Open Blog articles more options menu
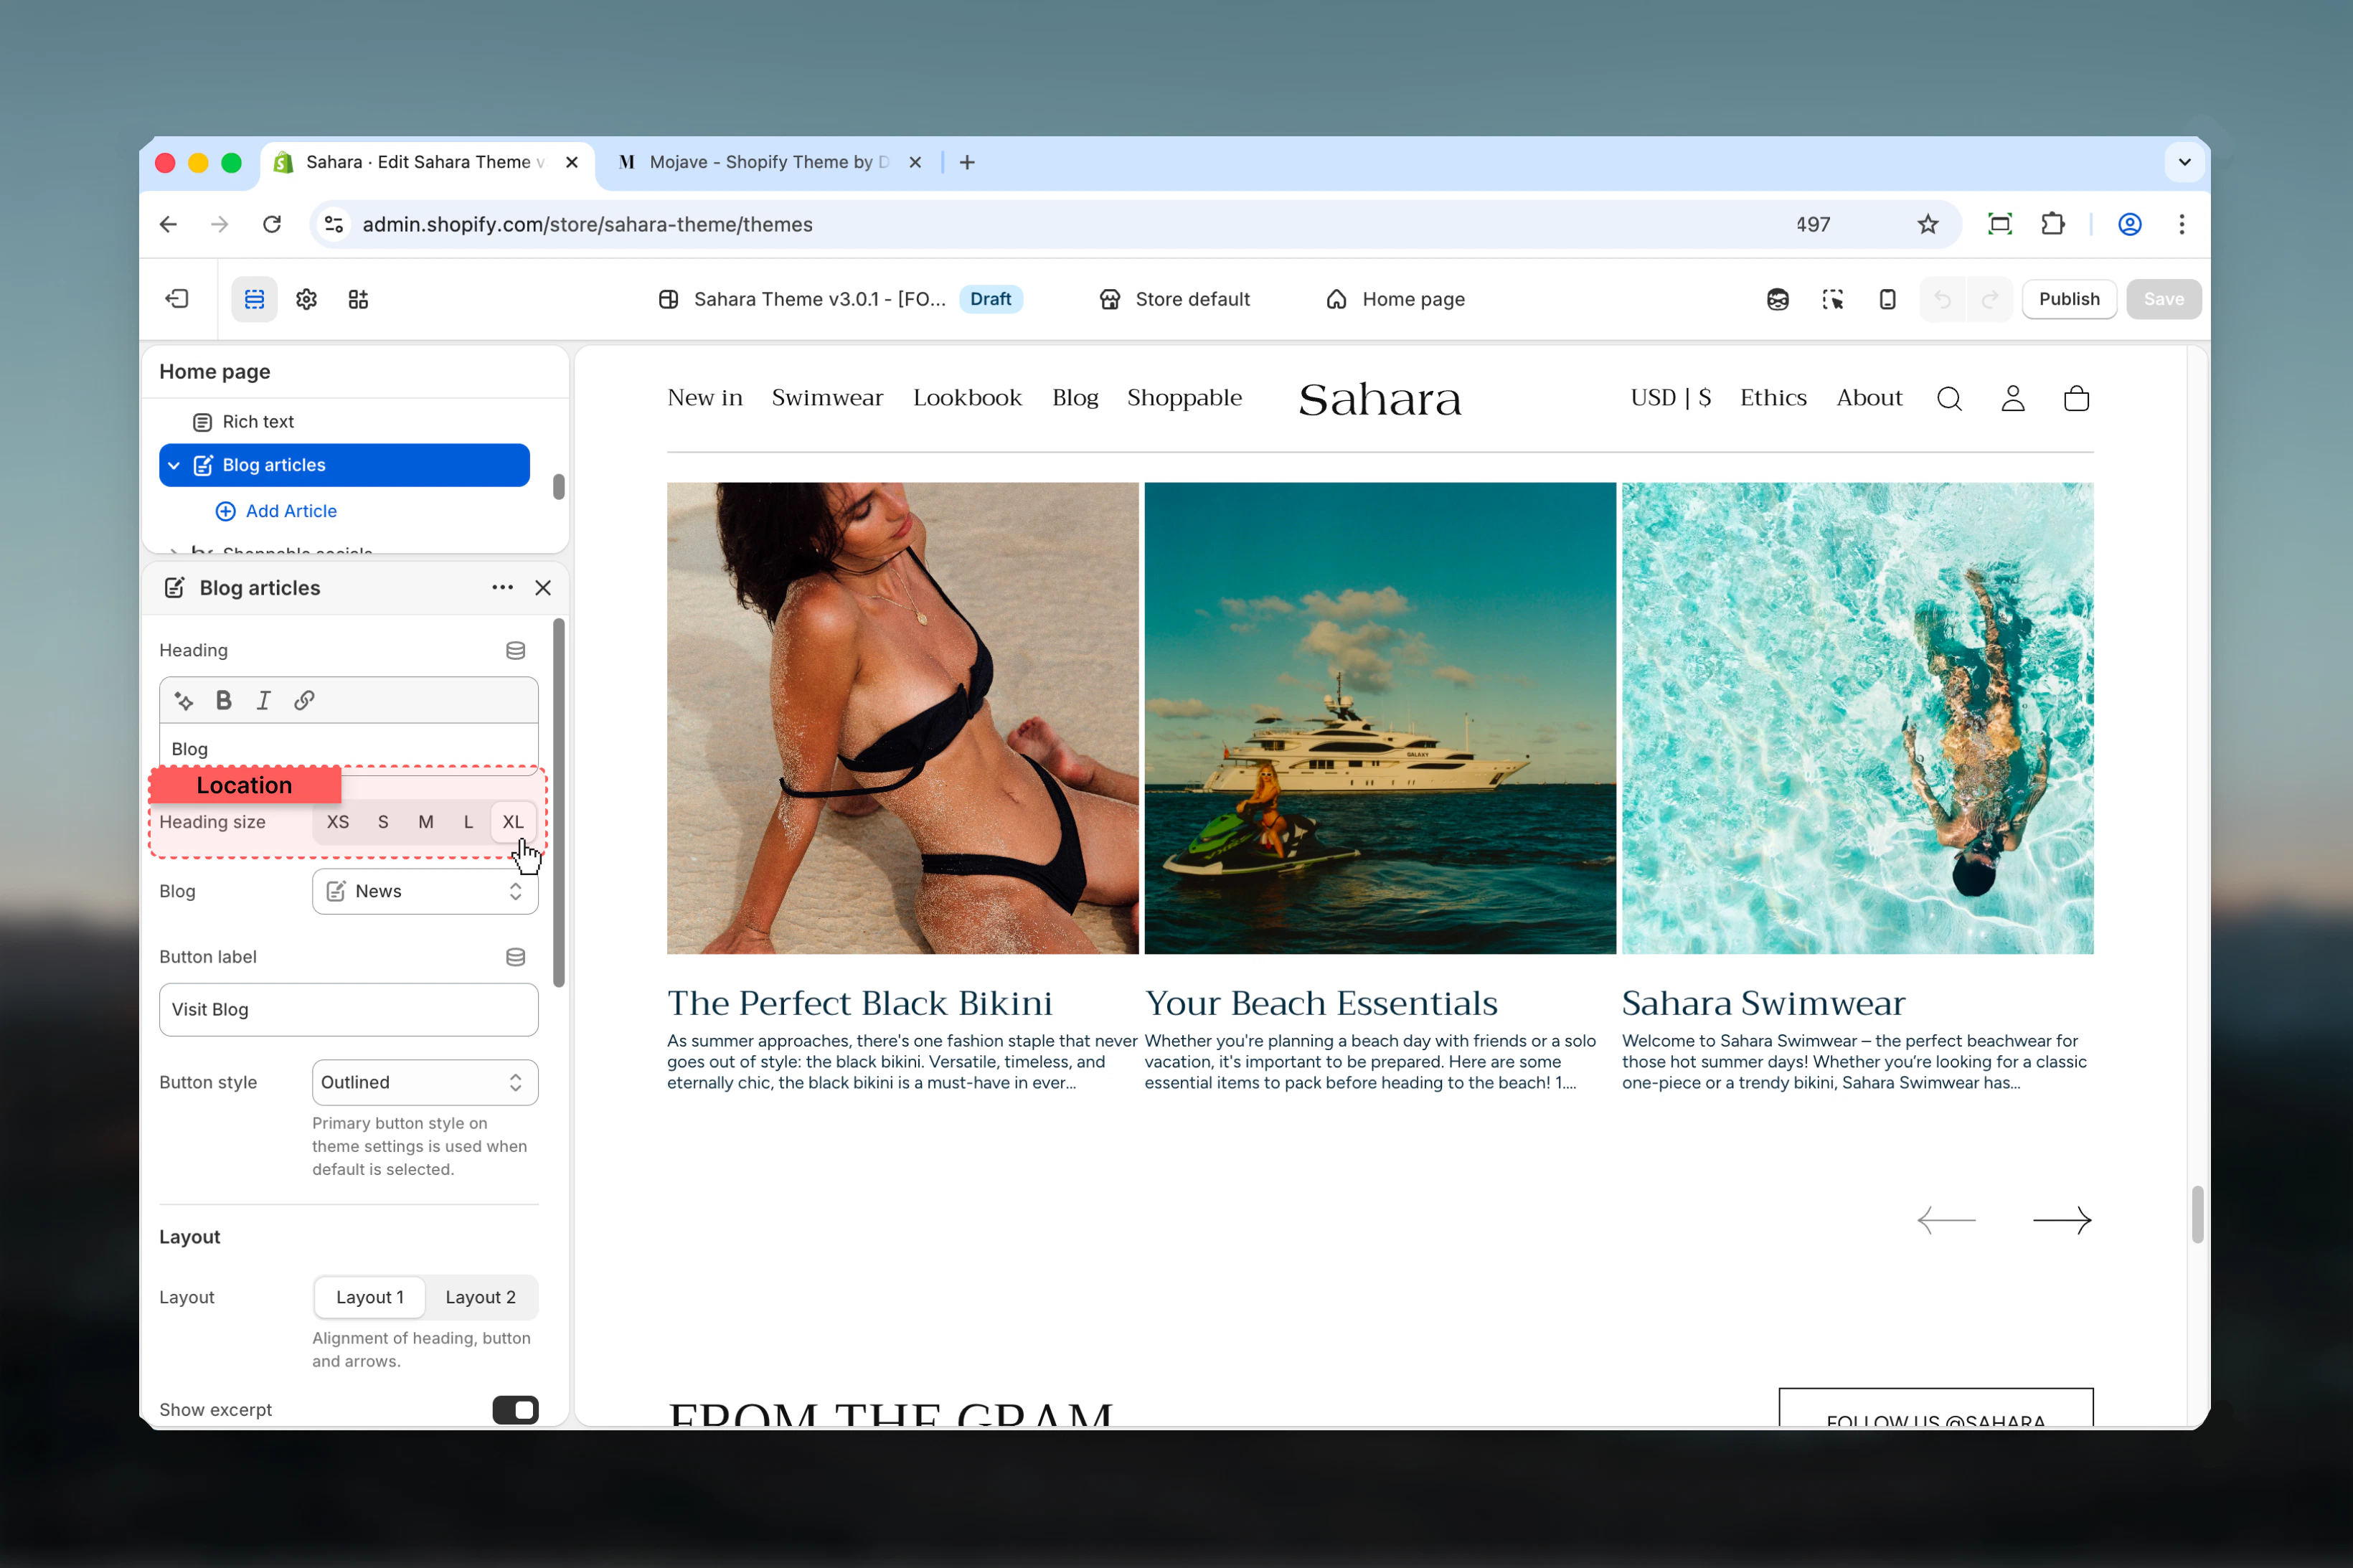This screenshot has width=2353, height=1568. coord(502,588)
